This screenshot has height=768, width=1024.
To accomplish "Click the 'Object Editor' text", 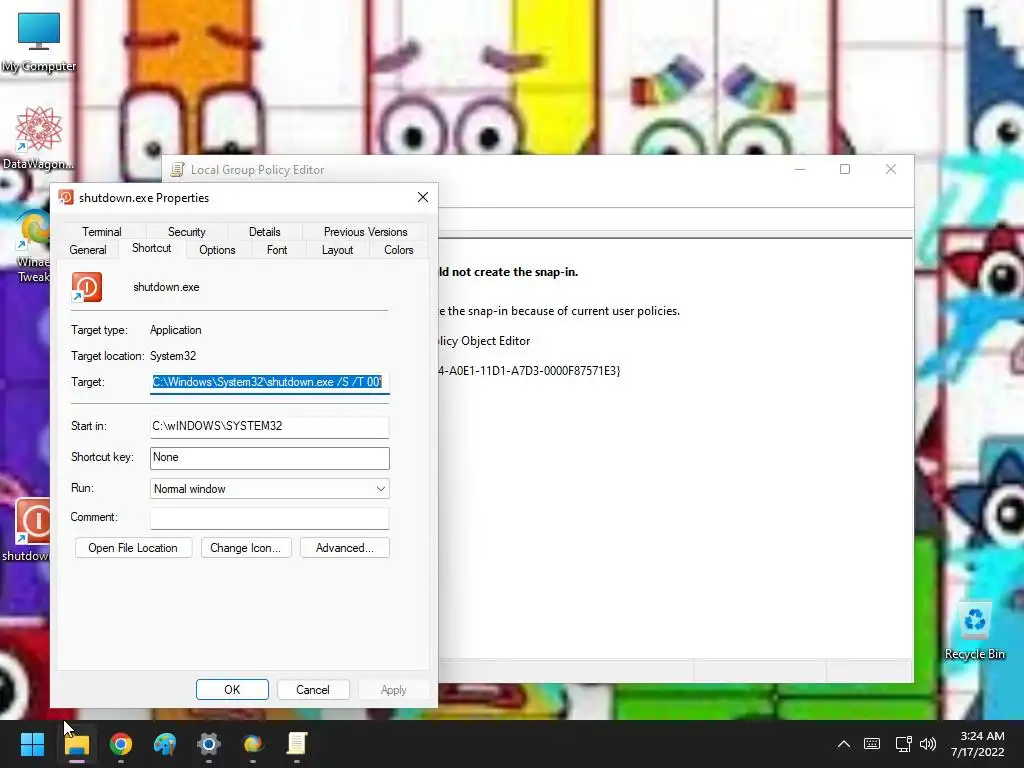I will pos(496,341).
